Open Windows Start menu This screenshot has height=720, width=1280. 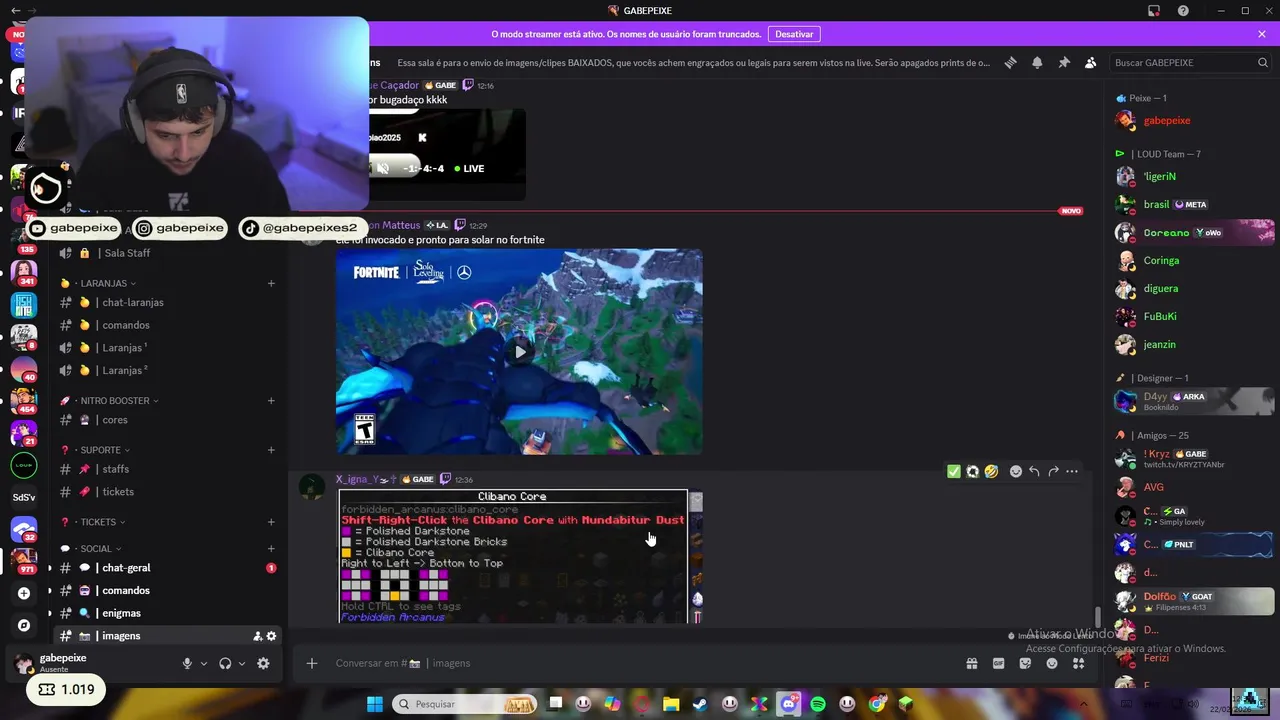pos(374,704)
